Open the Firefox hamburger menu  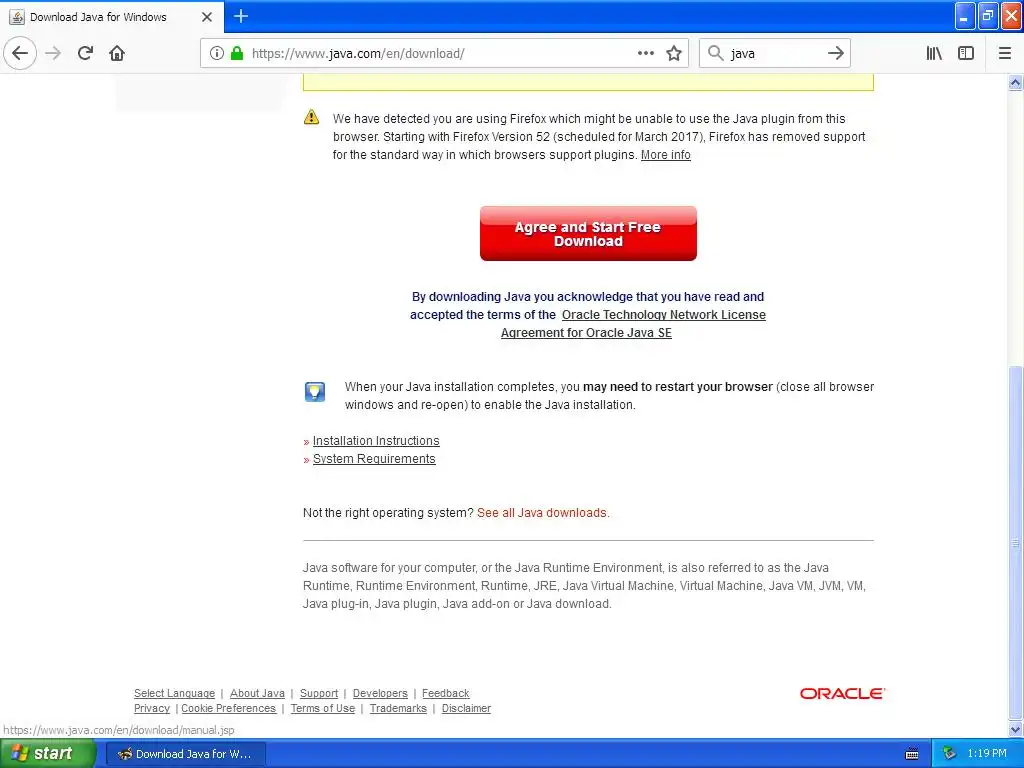point(1004,54)
